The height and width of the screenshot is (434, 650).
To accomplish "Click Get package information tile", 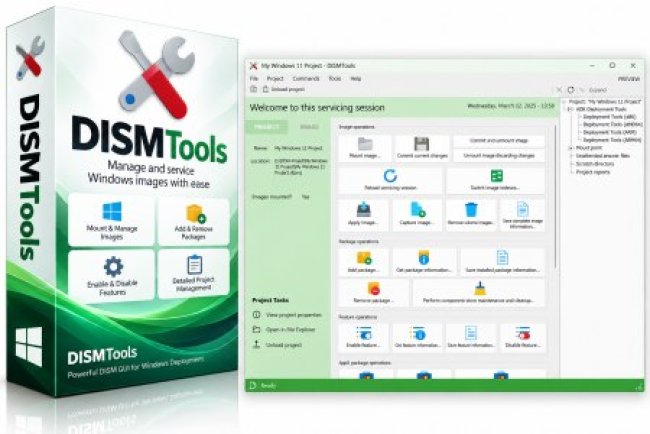I will 424,262.
